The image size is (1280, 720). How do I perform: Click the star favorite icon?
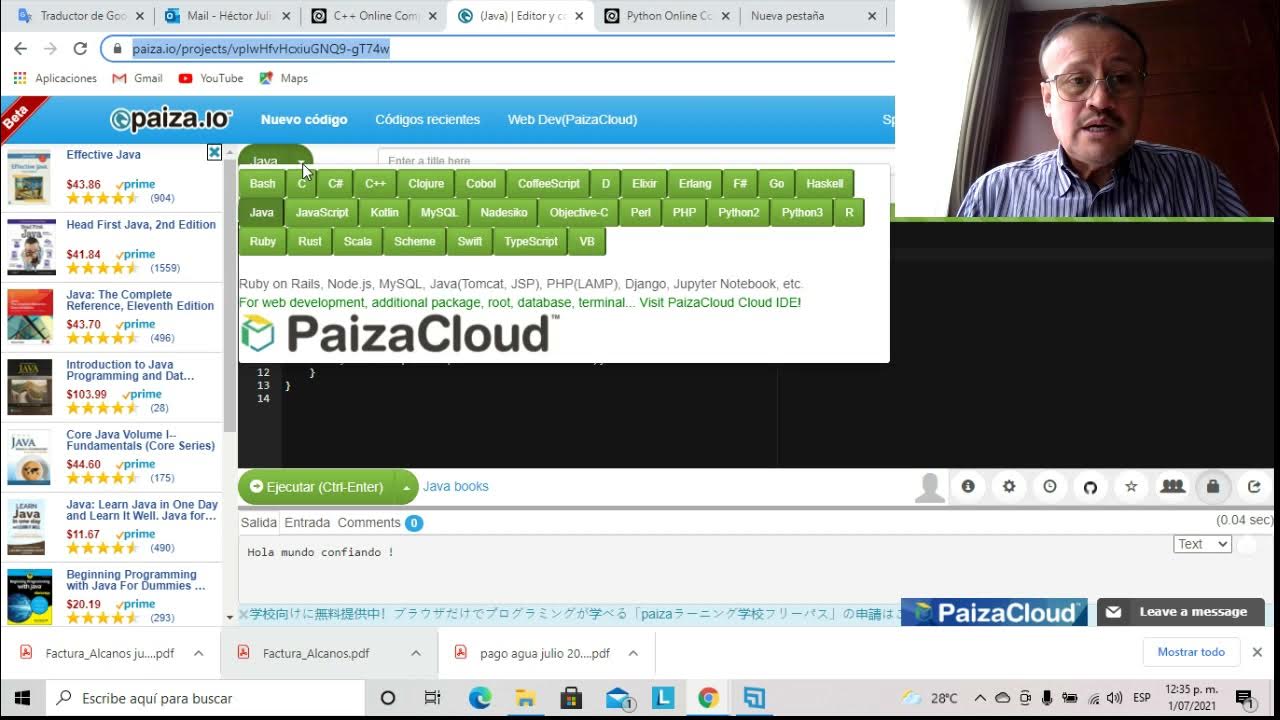[1131, 486]
